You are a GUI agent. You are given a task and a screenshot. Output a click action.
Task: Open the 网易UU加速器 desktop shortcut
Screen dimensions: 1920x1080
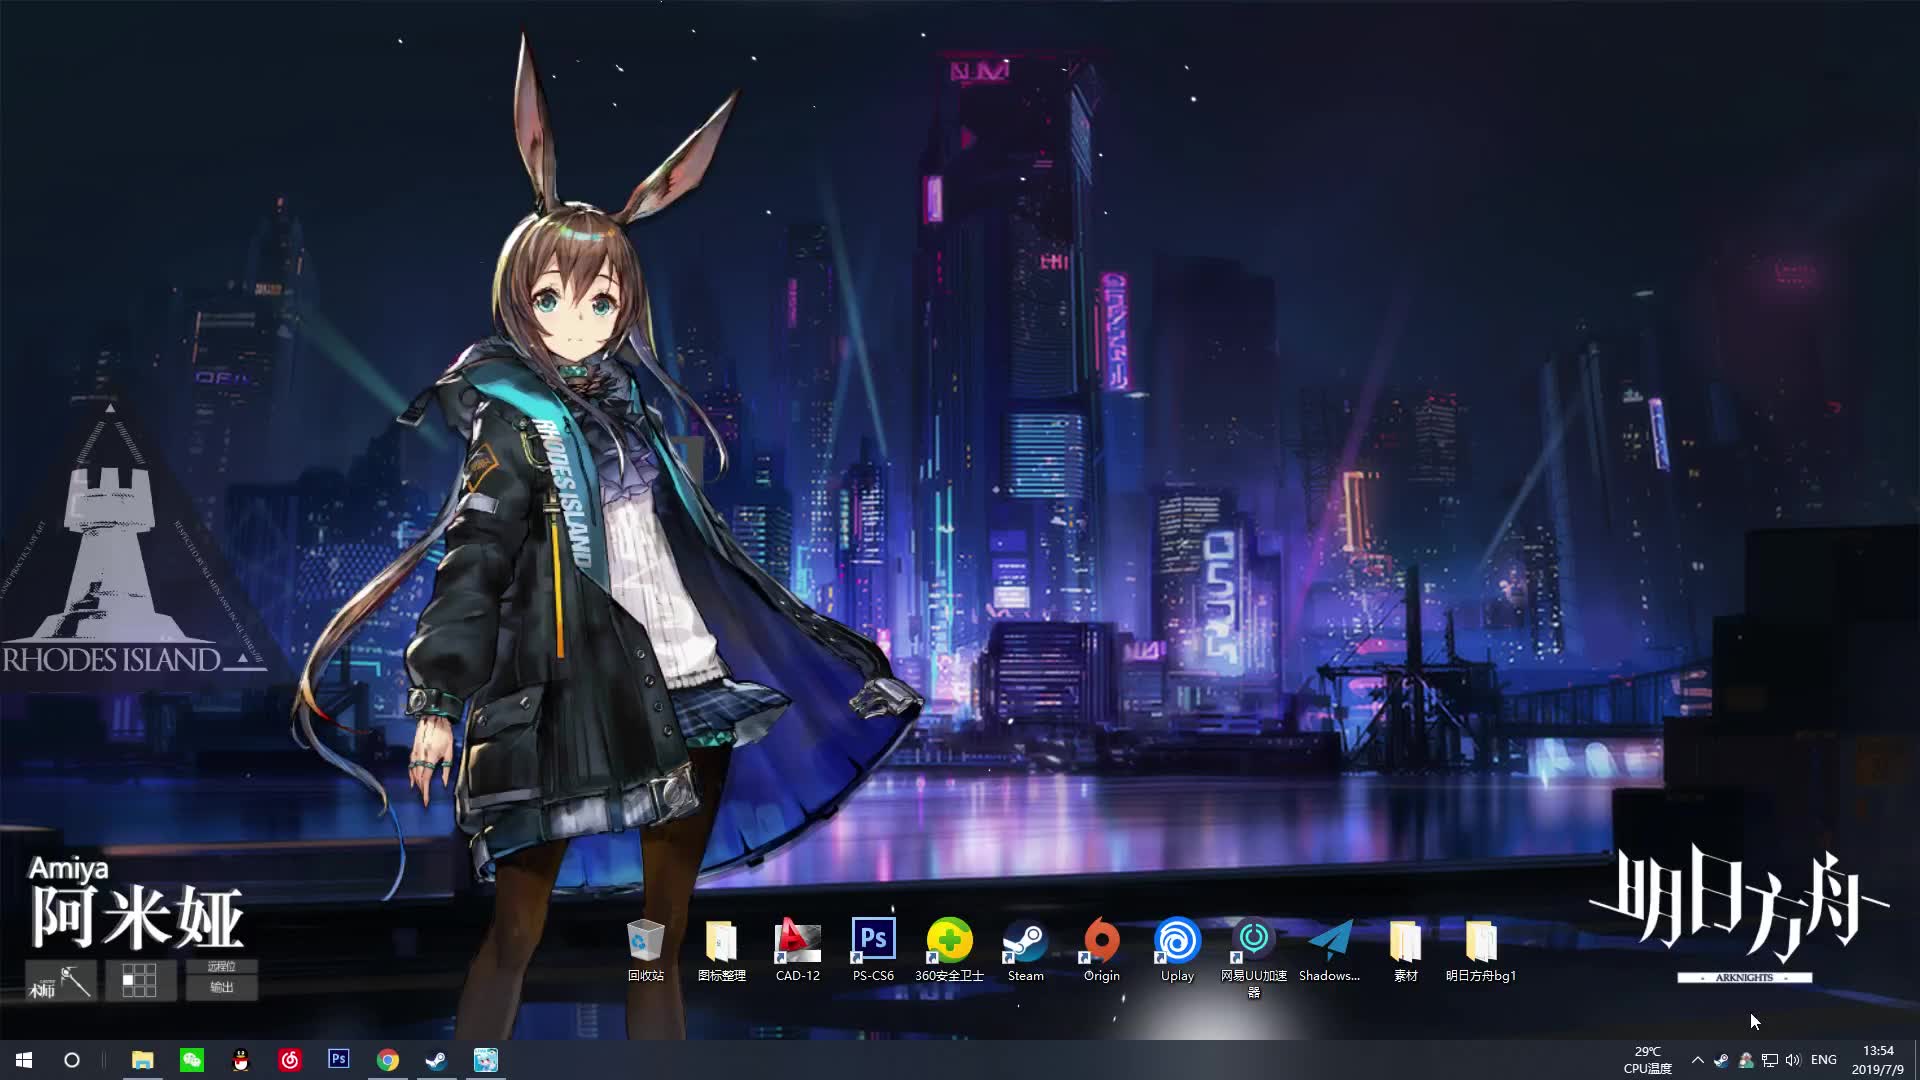click(1253, 958)
